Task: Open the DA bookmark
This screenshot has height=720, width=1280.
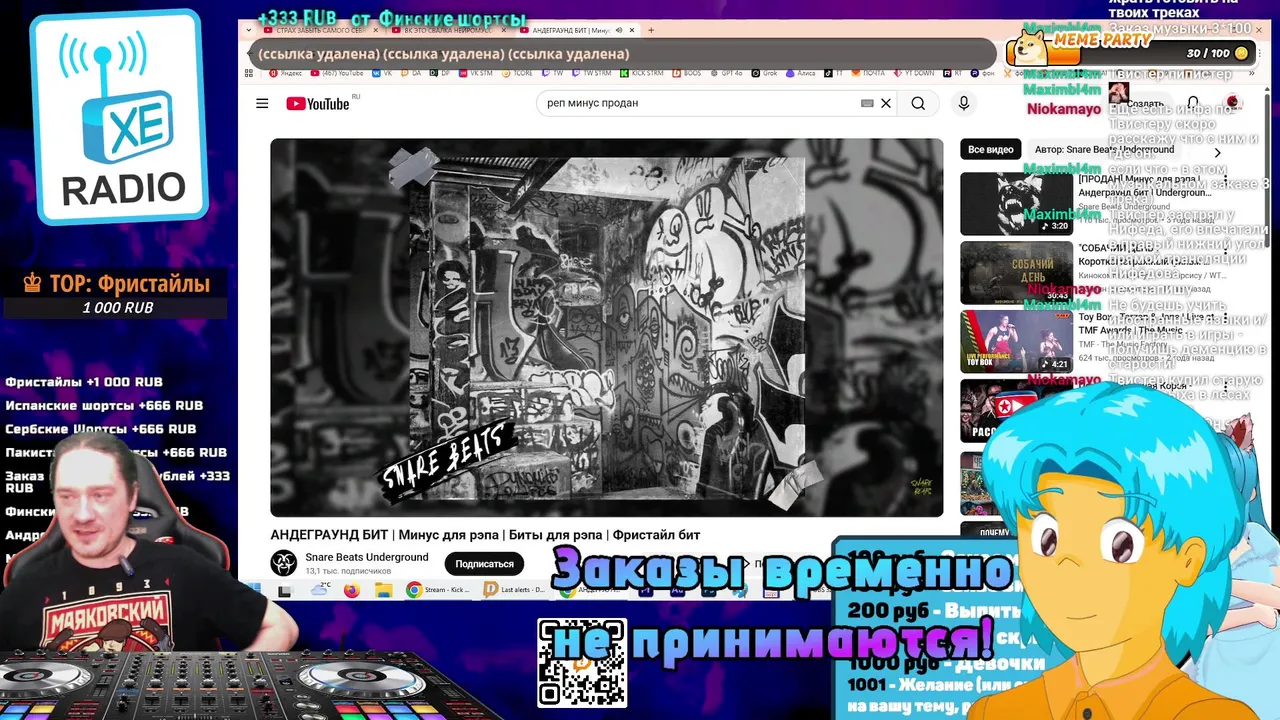Action: 410,72
